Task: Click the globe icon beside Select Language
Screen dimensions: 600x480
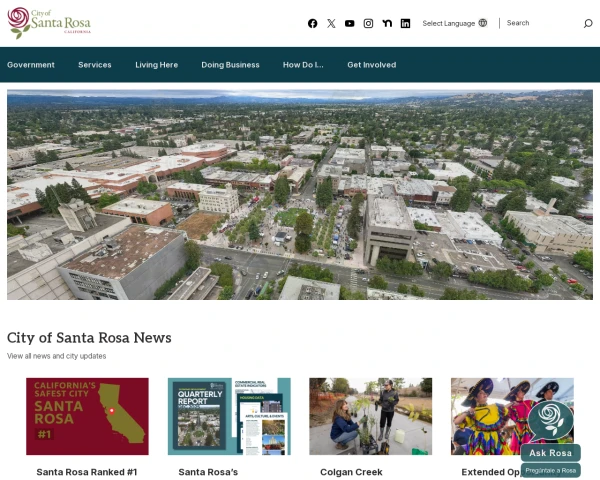Action: coord(483,23)
